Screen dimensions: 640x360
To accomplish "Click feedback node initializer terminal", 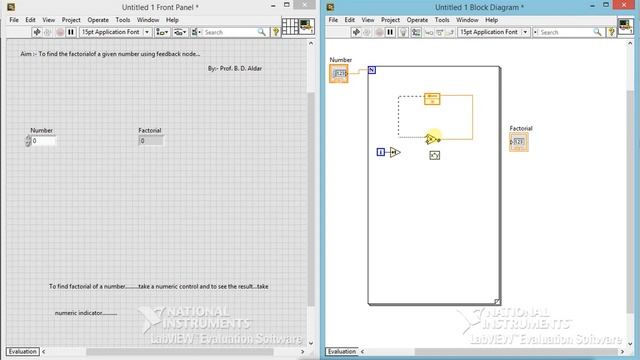I will (432, 102).
